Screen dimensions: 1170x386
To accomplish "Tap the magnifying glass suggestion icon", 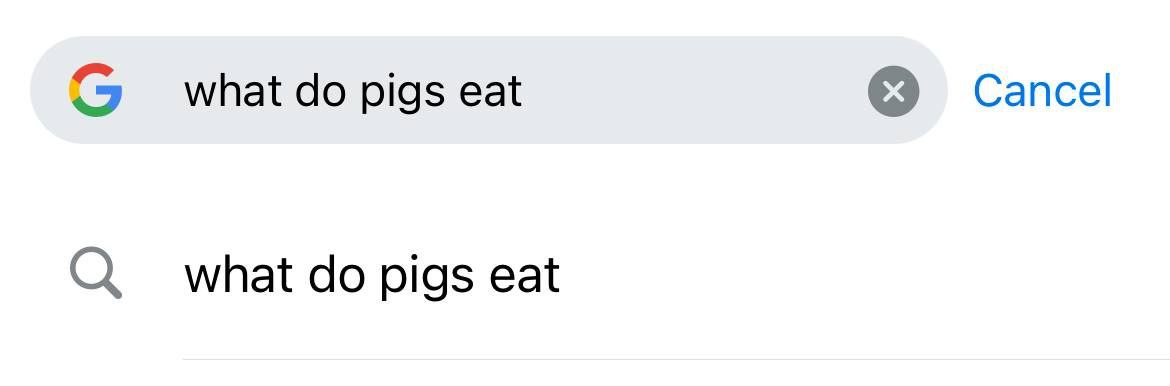I will click(x=96, y=275).
